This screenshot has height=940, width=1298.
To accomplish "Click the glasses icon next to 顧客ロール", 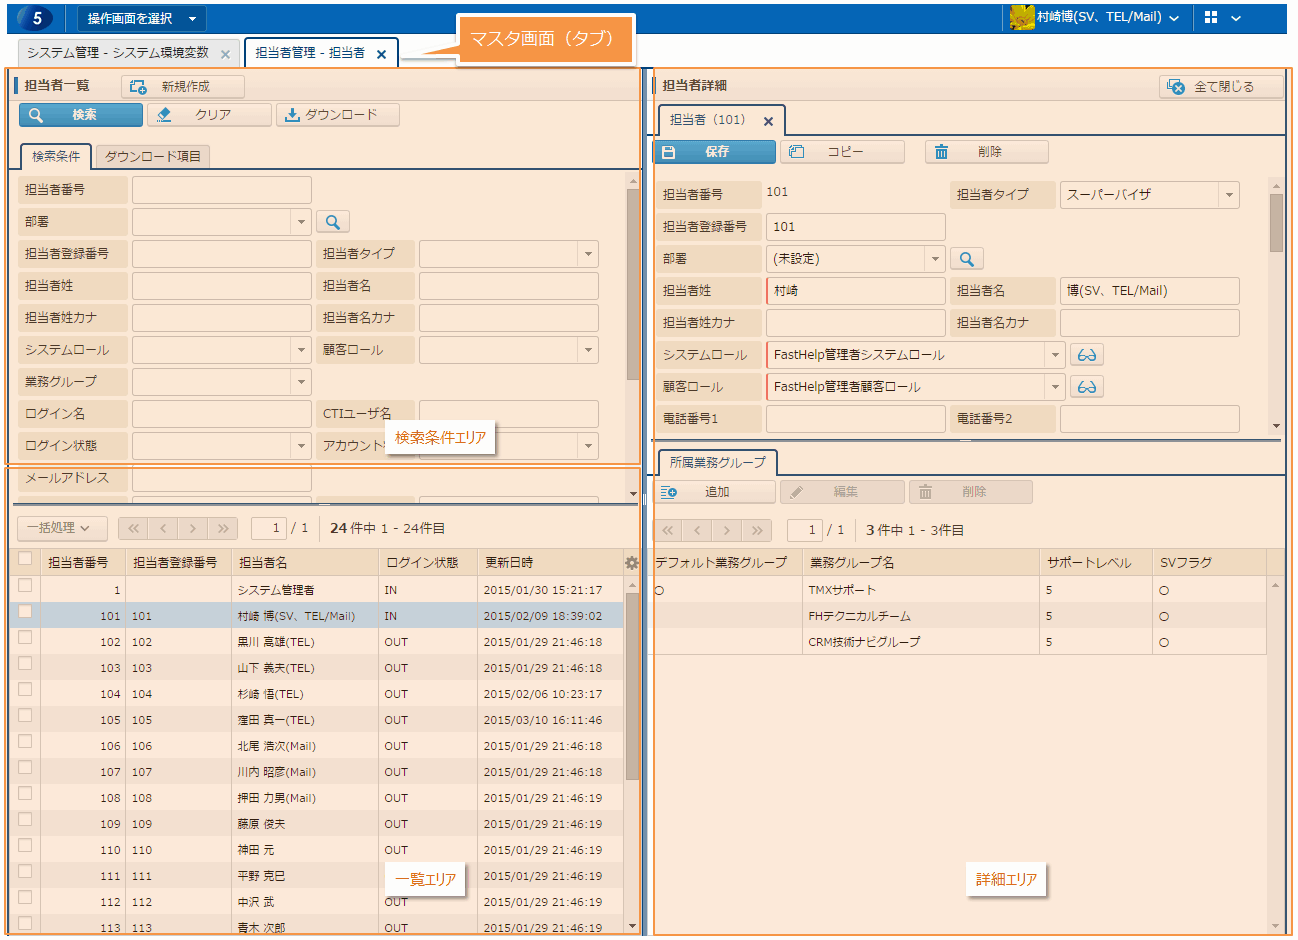I will [x=1086, y=387].
